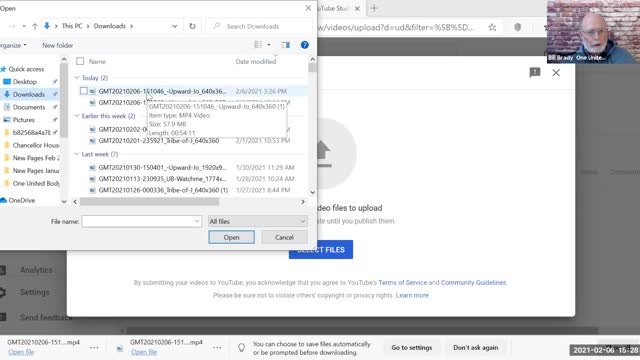640x360 pixels.
Task: Open Documents in the navigation pane
Action: [x=29, y=107]
